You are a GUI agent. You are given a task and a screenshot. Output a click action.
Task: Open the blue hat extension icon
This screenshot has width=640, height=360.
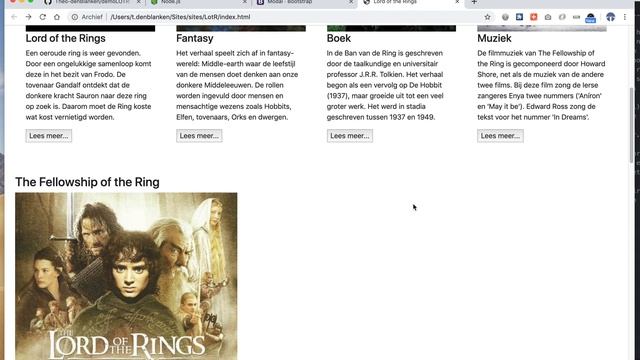[x=591, y=18]
